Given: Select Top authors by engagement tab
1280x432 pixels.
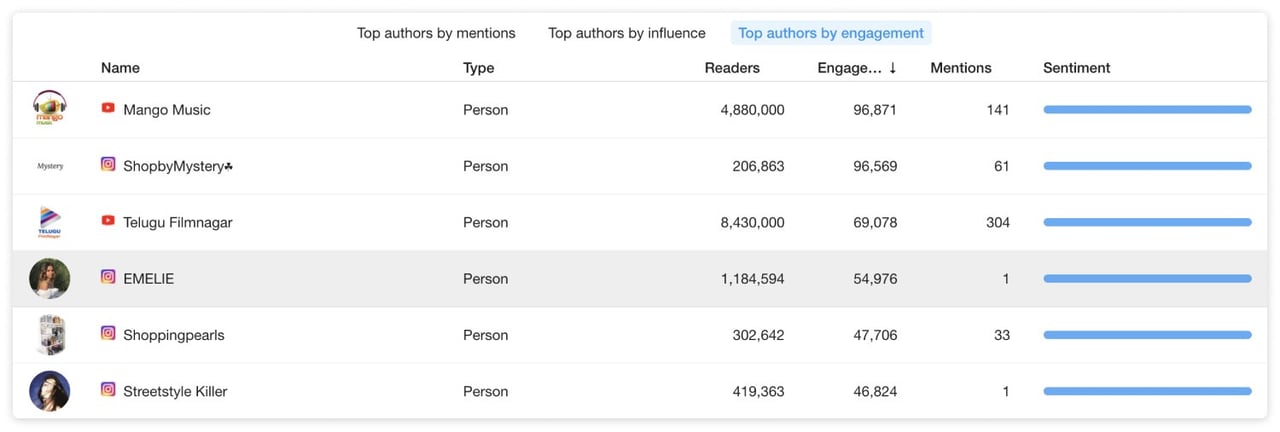Looking at the screenshot, I should (x=831, y=33).
